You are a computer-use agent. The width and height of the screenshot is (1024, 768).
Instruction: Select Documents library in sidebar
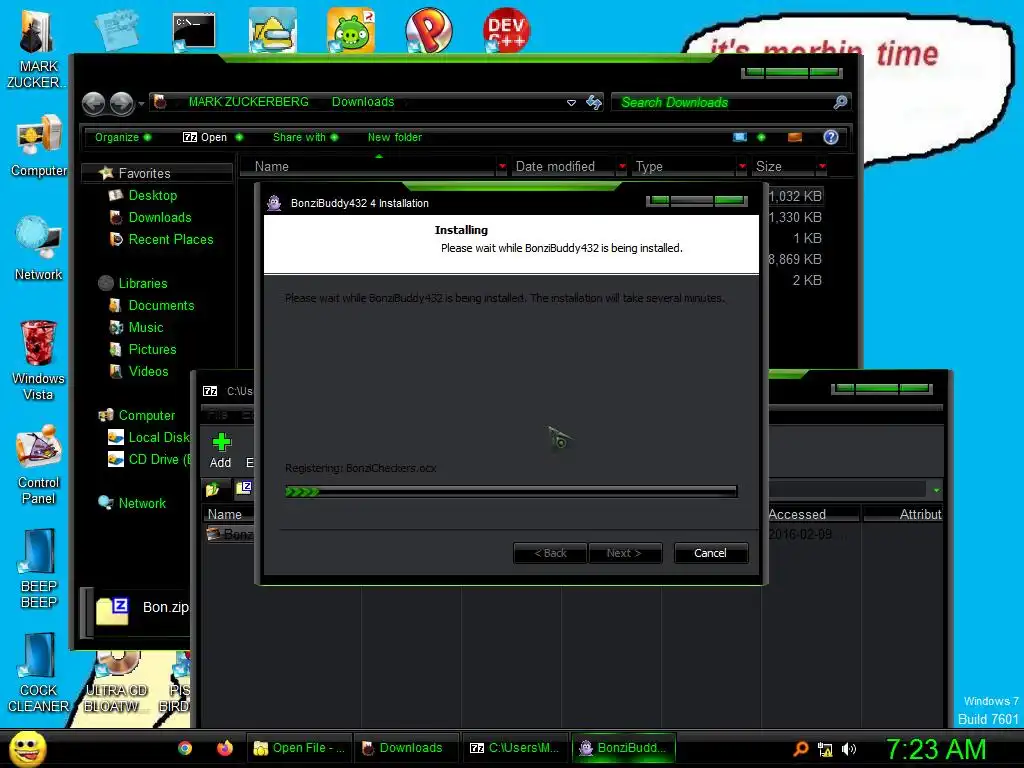pos(161,306)
